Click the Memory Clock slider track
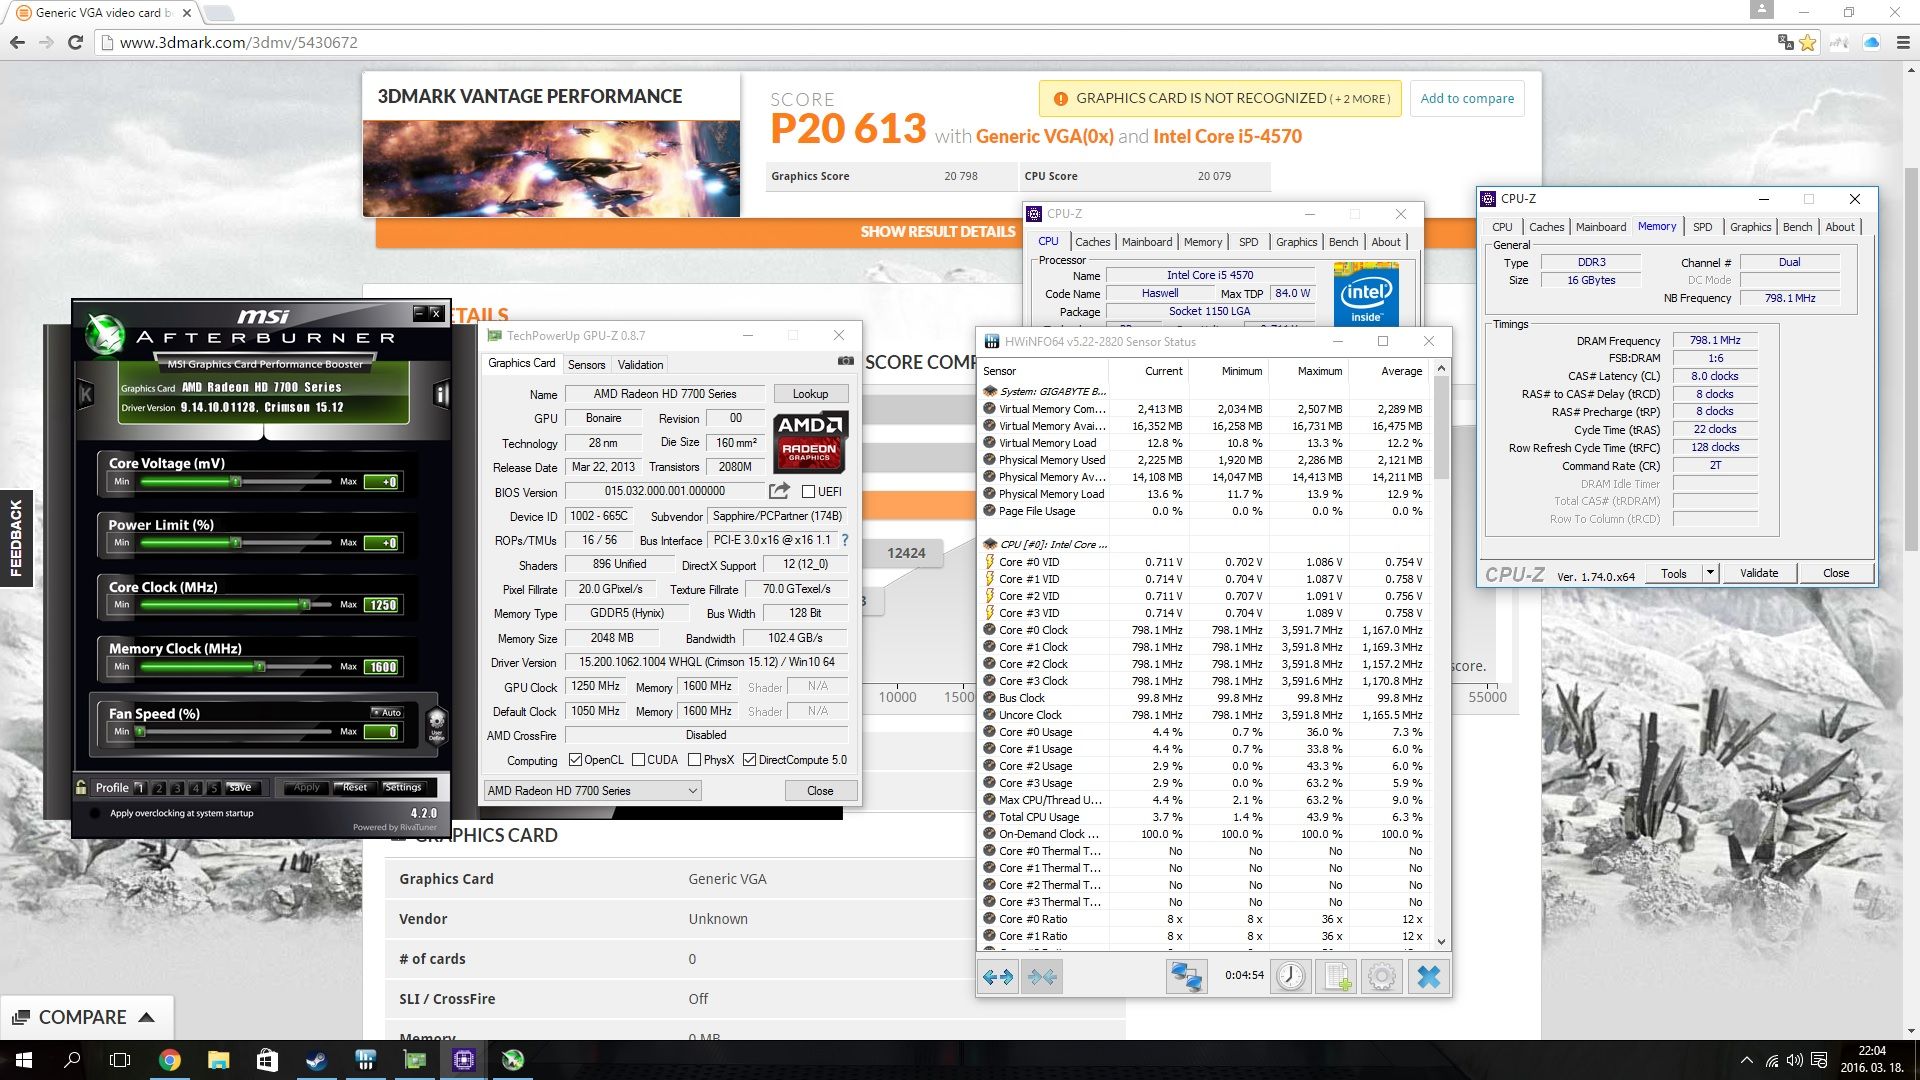Image resolution: width=1920 pixels, height=1080 pixels. (235, 666)
